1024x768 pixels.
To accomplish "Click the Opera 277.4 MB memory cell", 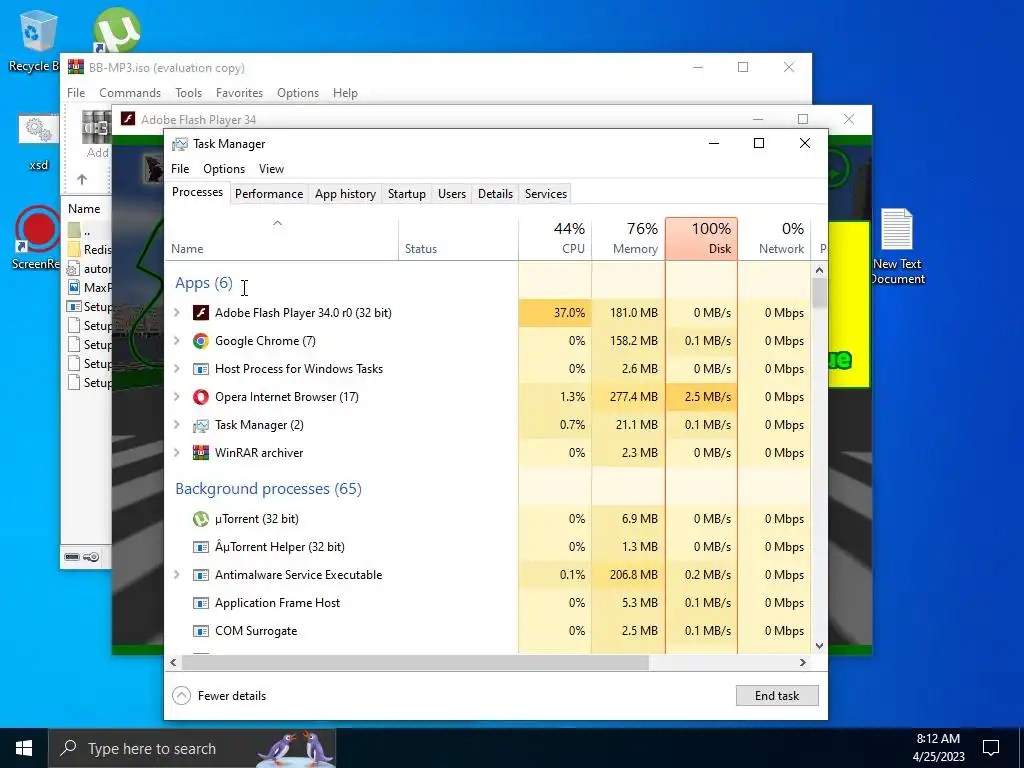I will pos(628,397).
